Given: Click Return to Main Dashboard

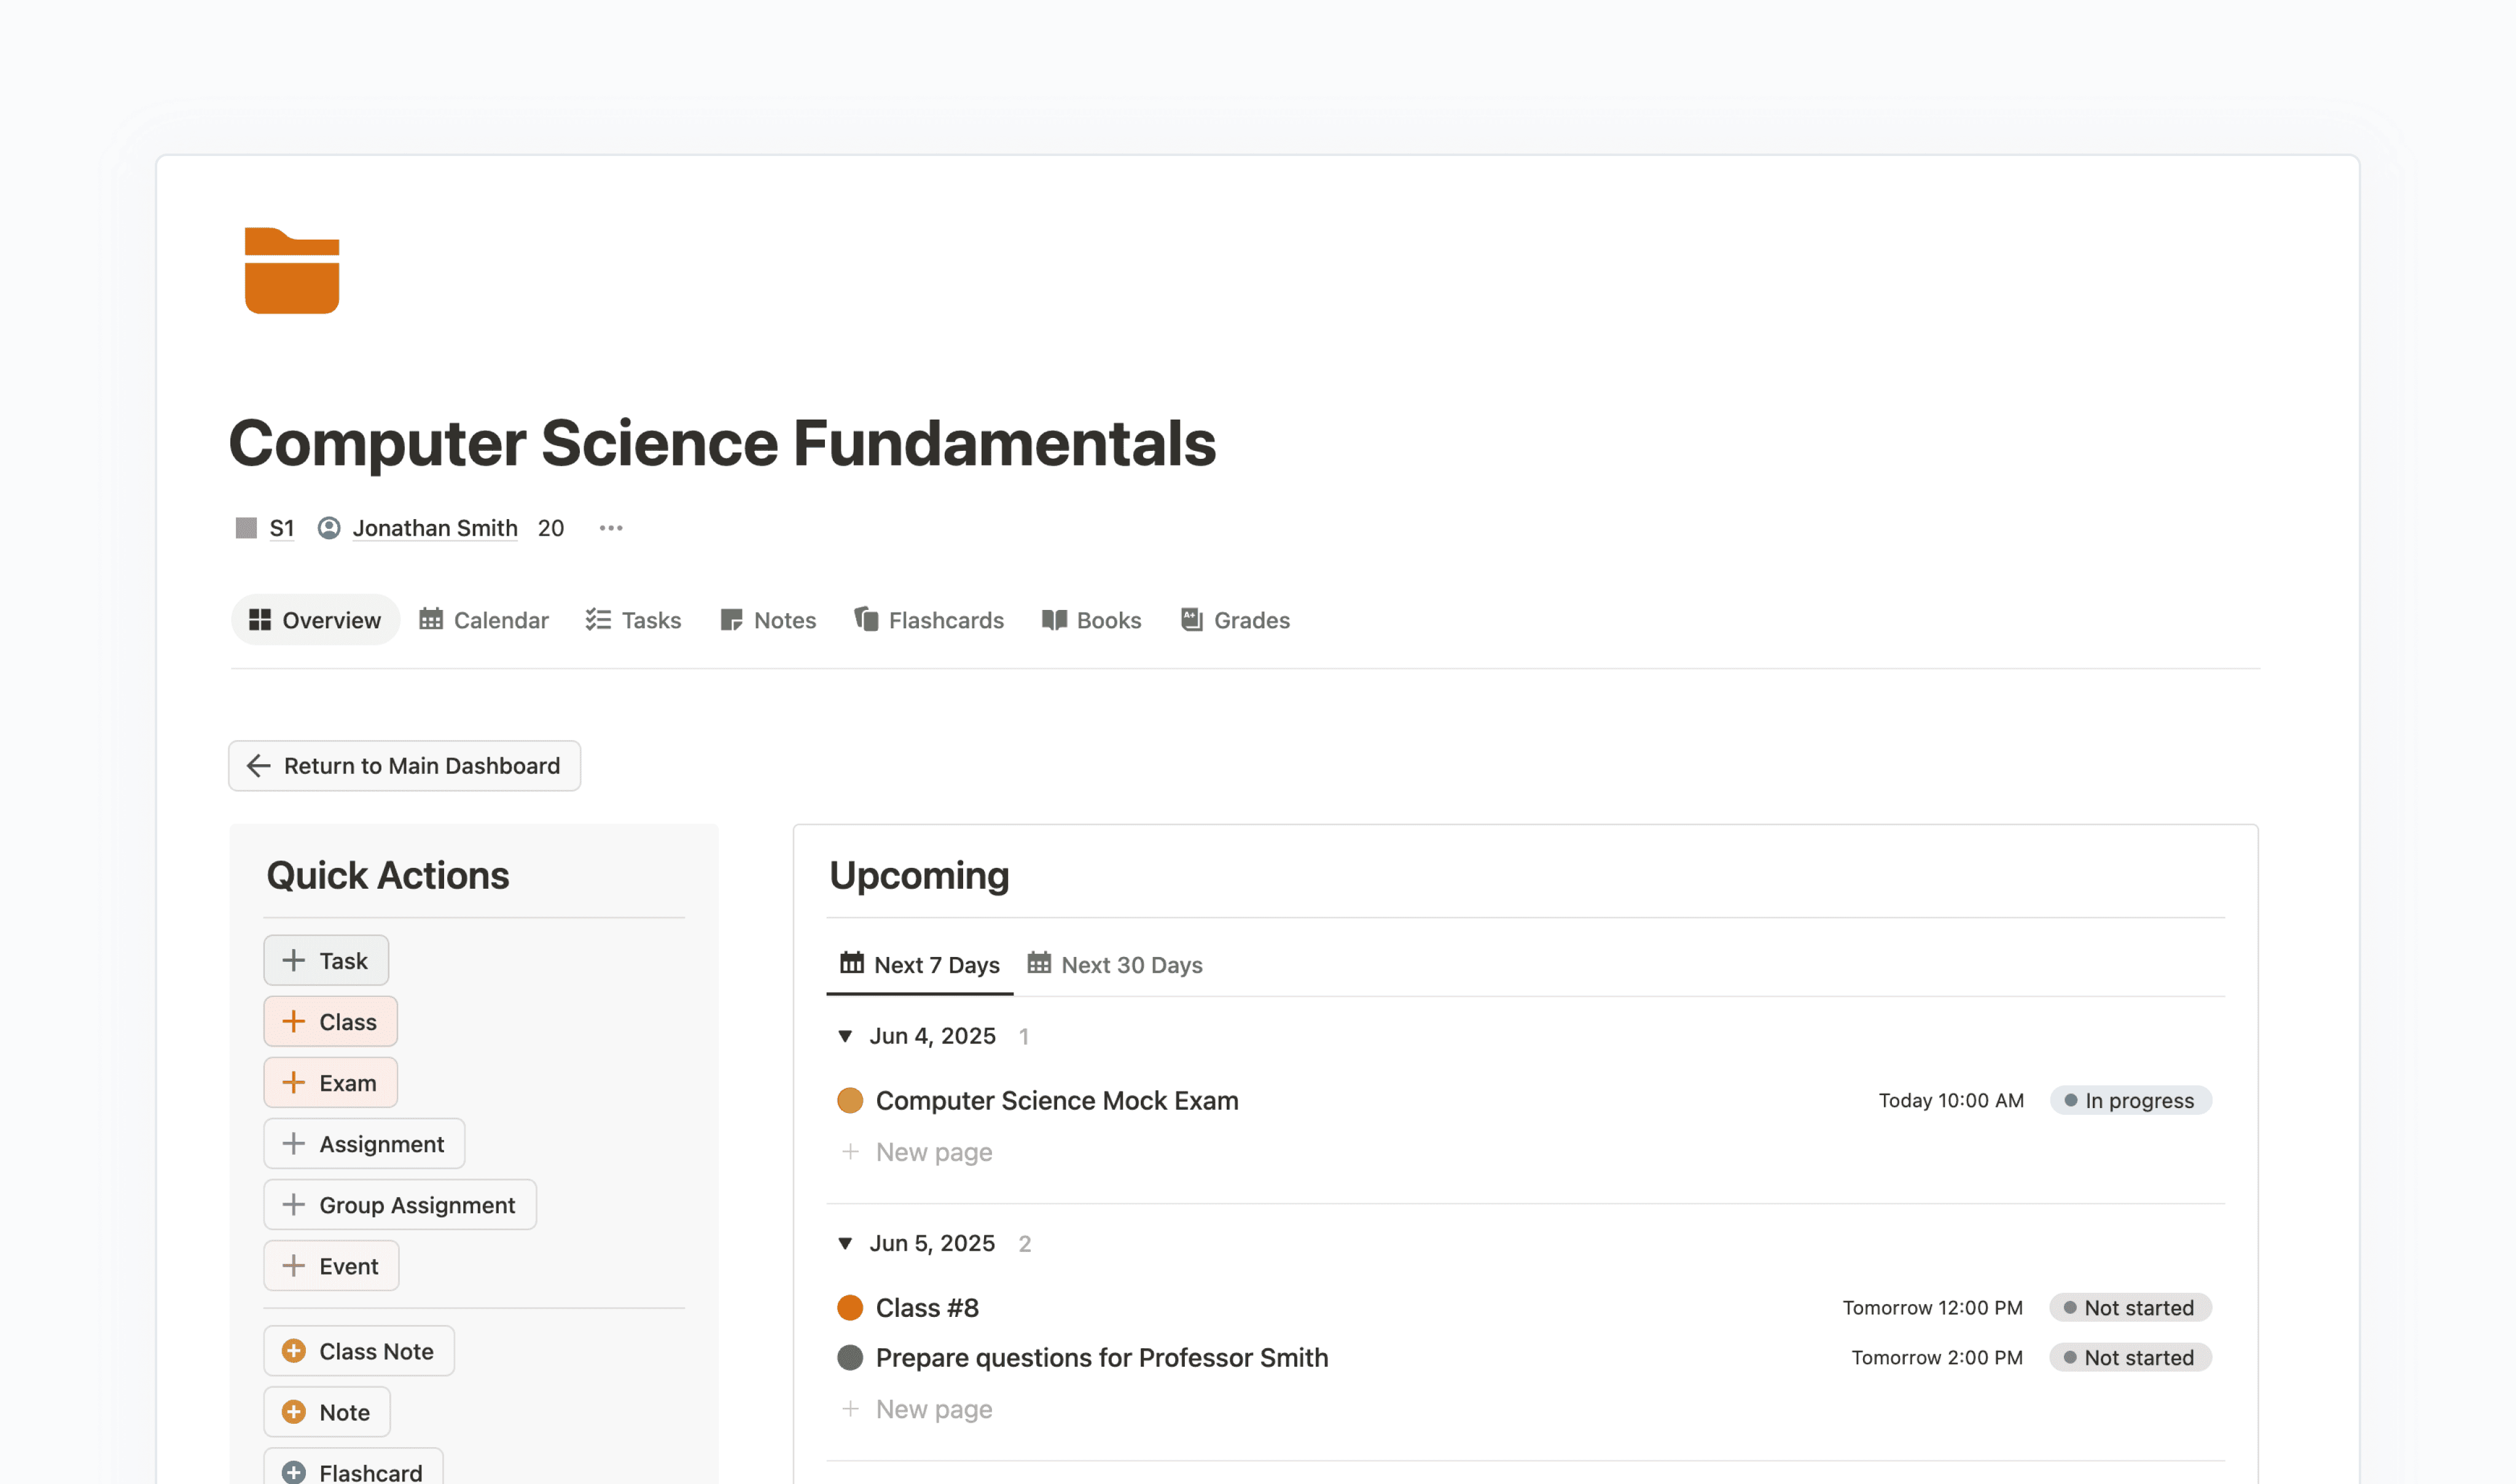Looking at the screenshot, I should pos(404,766).
